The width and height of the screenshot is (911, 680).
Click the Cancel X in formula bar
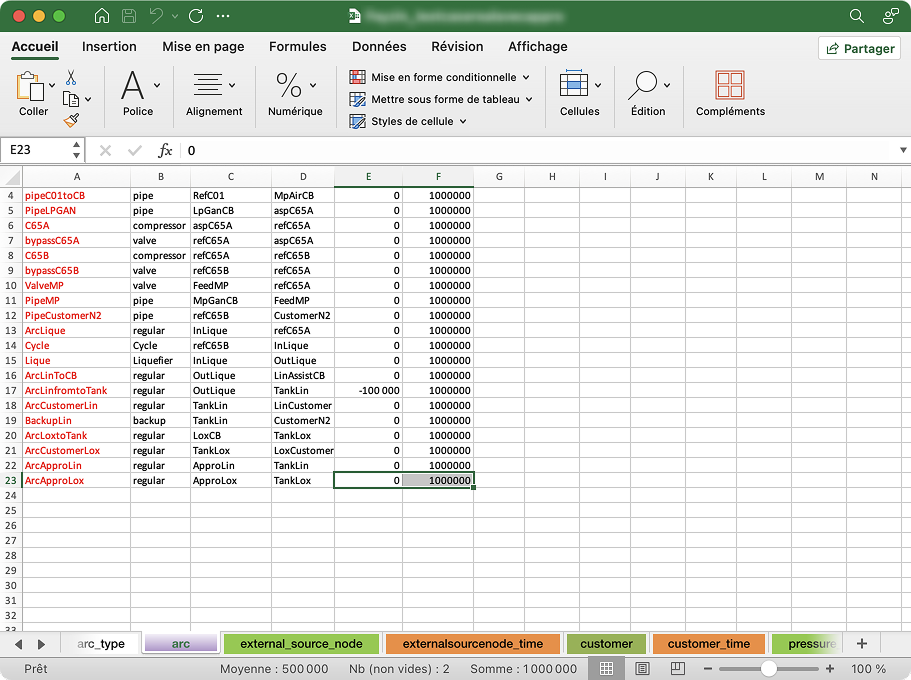(105, 151)
